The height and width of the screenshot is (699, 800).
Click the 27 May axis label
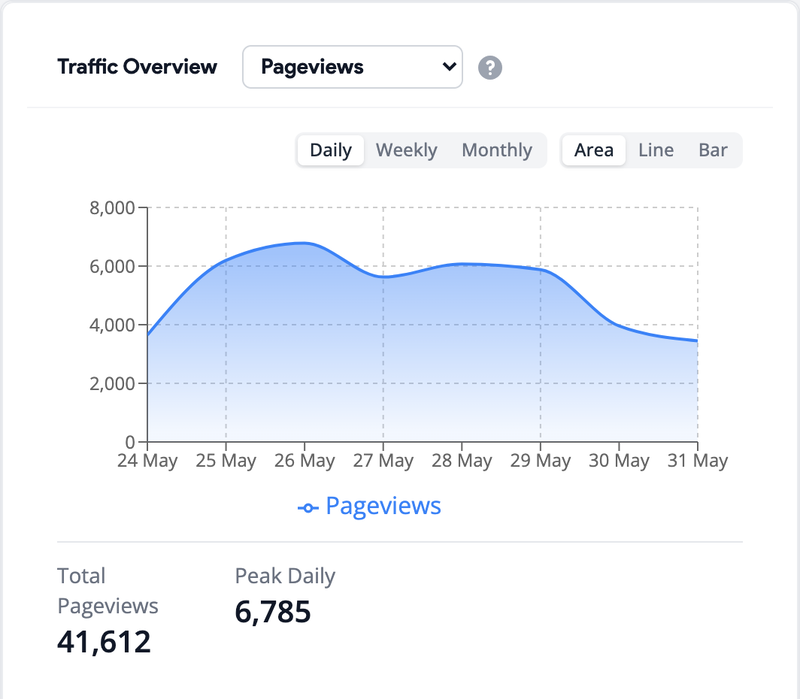click(383, 461)
